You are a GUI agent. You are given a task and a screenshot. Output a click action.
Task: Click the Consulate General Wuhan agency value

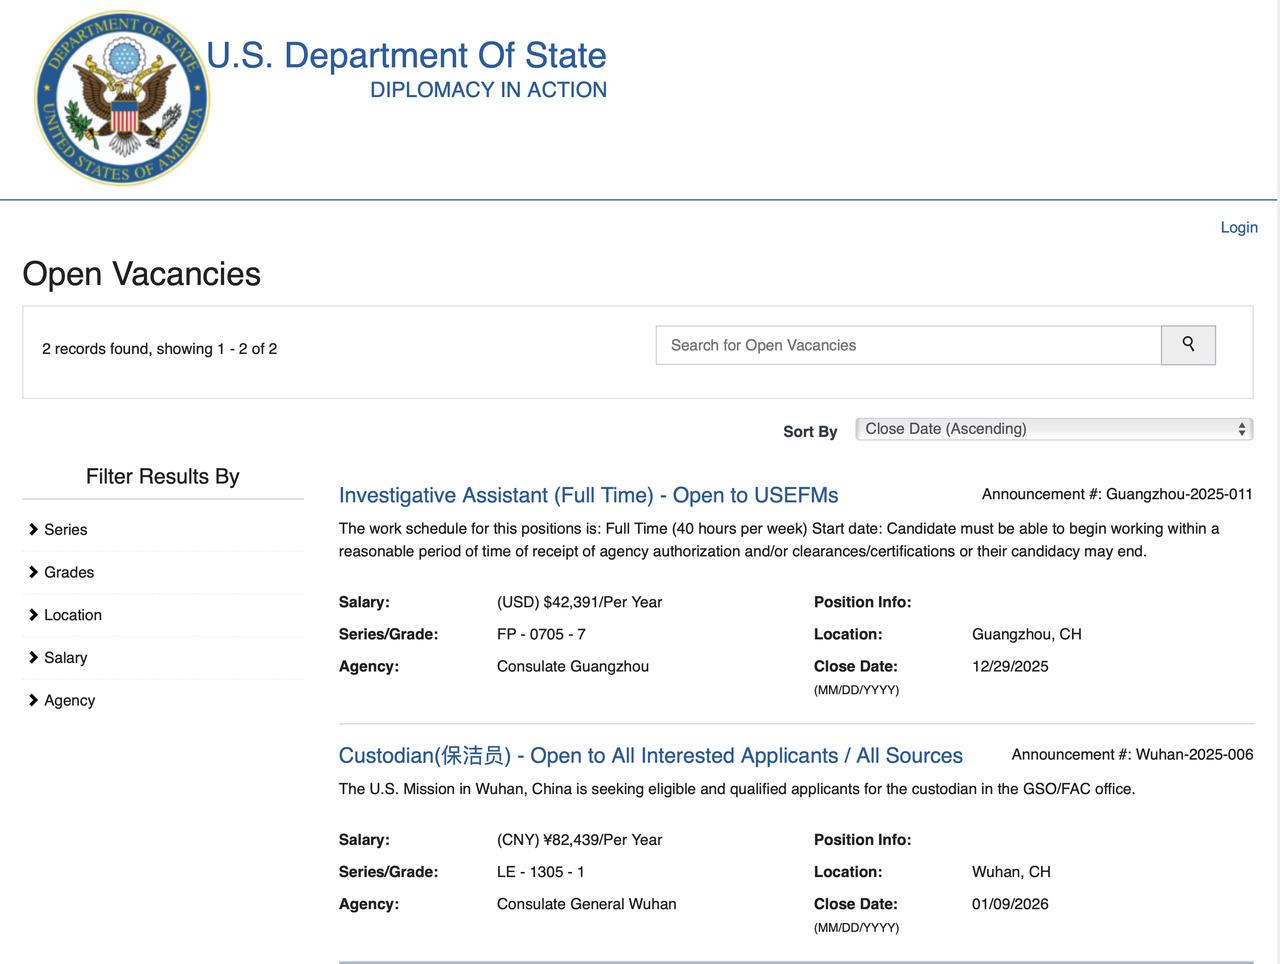pyautogui.click(x=586, y=904)
